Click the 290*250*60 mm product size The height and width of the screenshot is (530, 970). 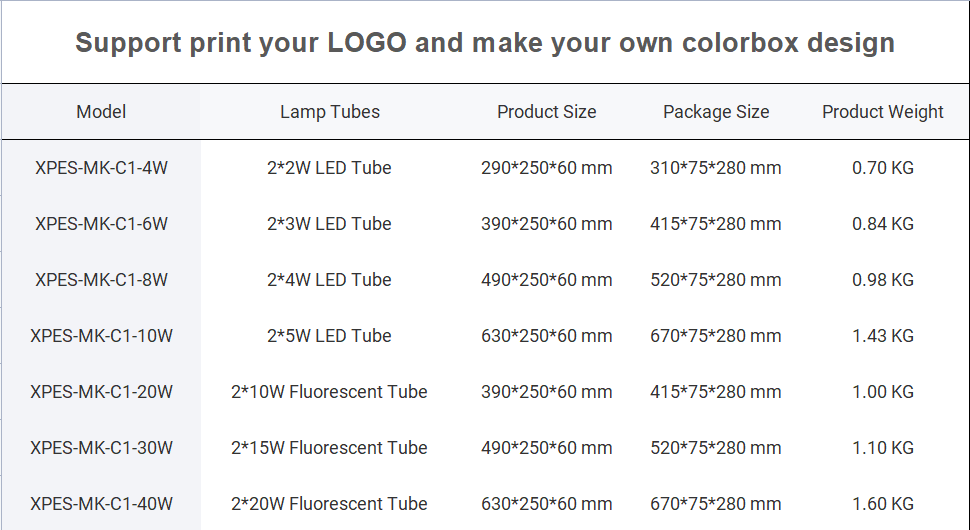tap(547, 168)
